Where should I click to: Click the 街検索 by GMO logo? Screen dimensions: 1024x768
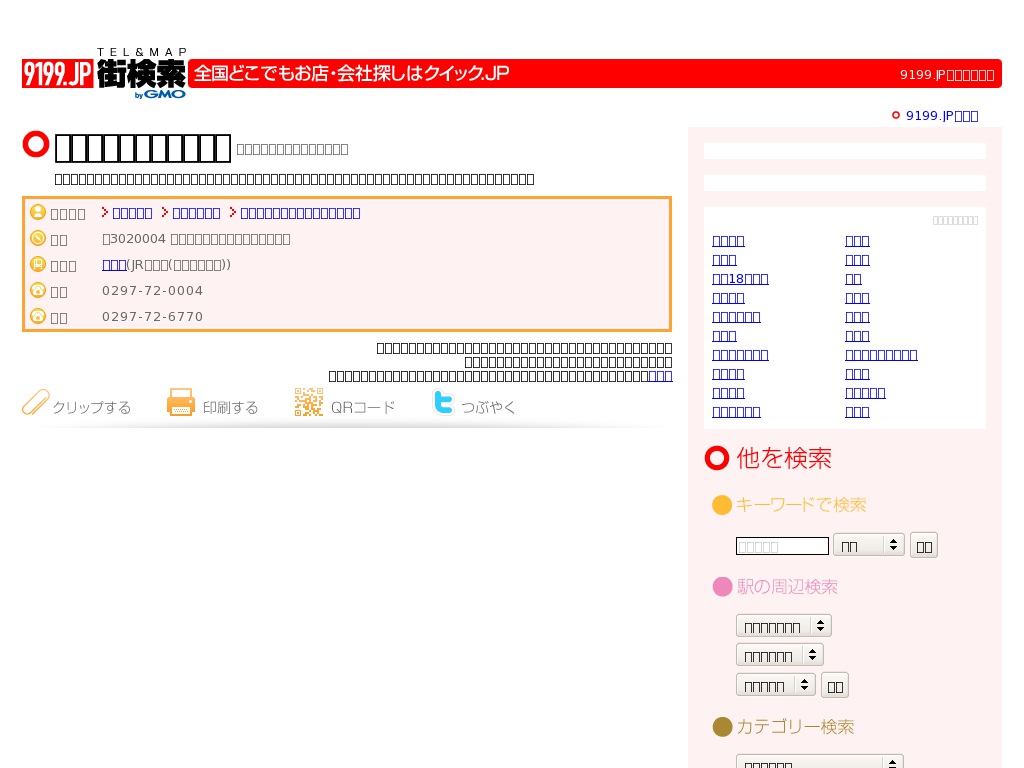point(141,75)
